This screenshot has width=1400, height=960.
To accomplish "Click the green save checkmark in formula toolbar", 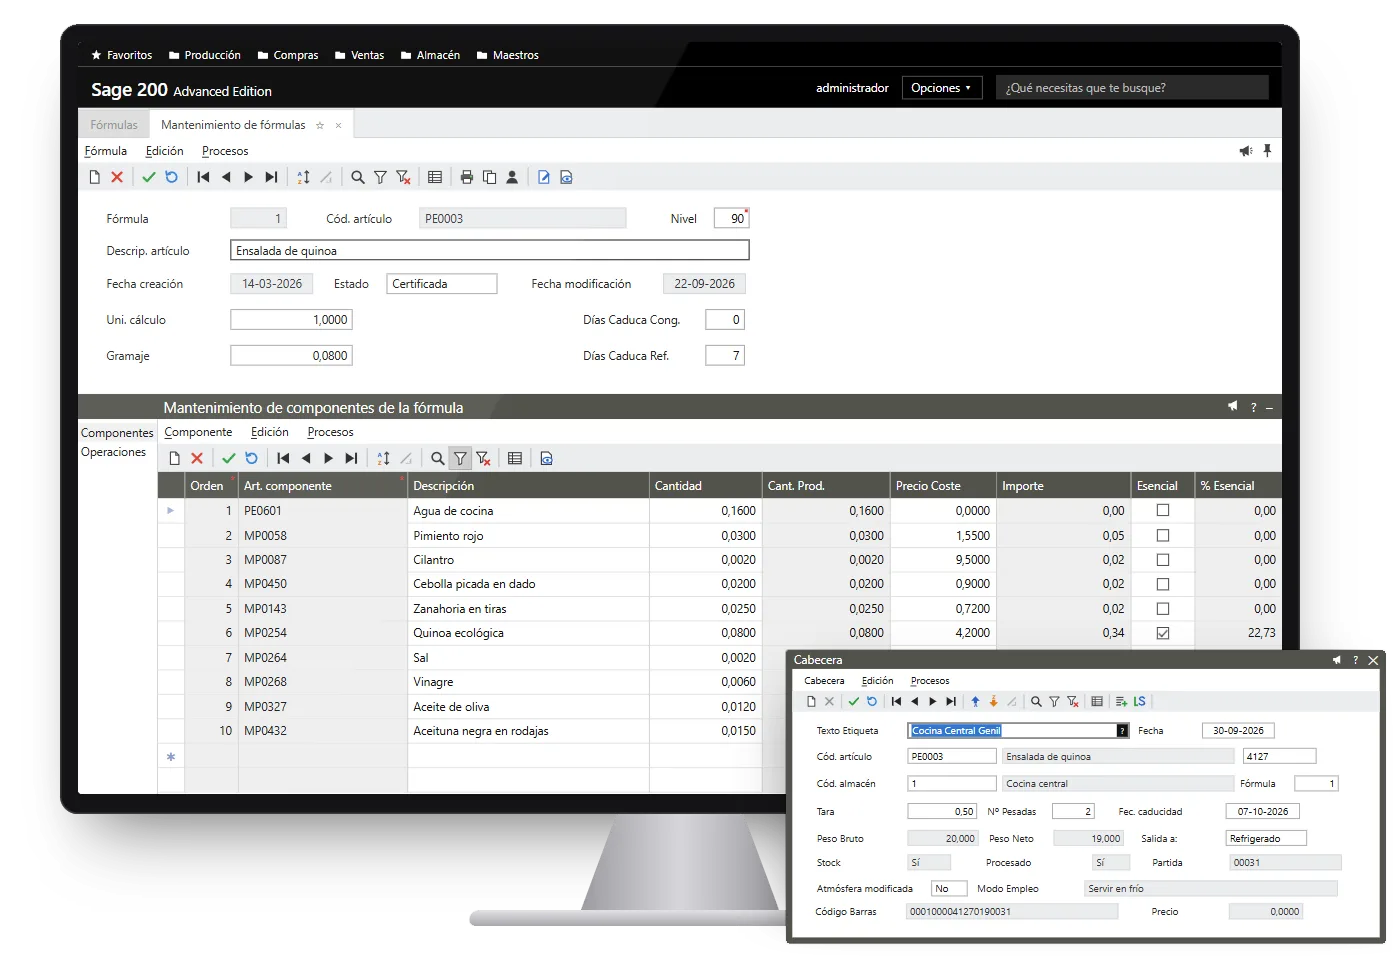I will point(149,177).
